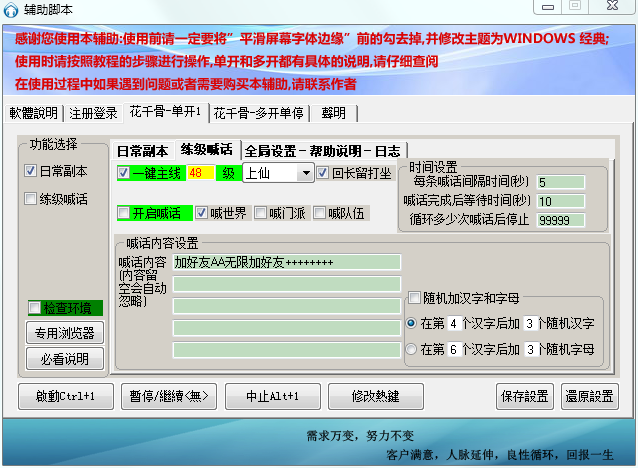Open the 专用浏览器 button
638x468 pixels.
[x=65, y=333]
